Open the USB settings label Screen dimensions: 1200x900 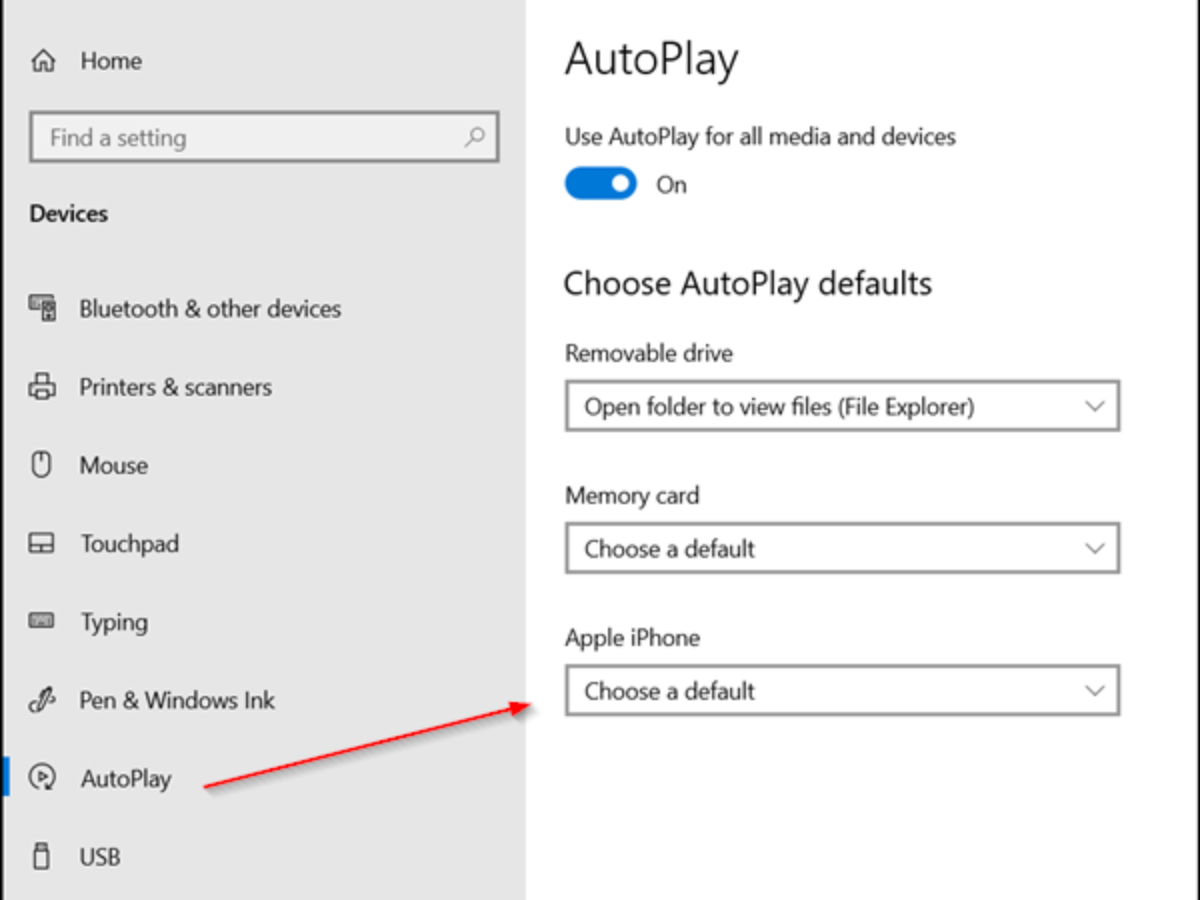click(100, 857)
